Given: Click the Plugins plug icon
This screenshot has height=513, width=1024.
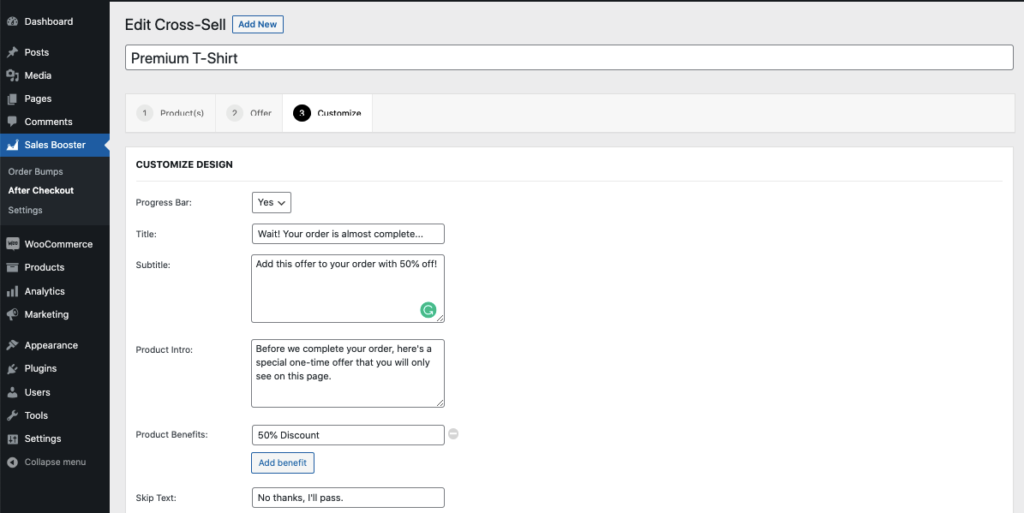Looking at the screenshot, I should coord(12,369).
